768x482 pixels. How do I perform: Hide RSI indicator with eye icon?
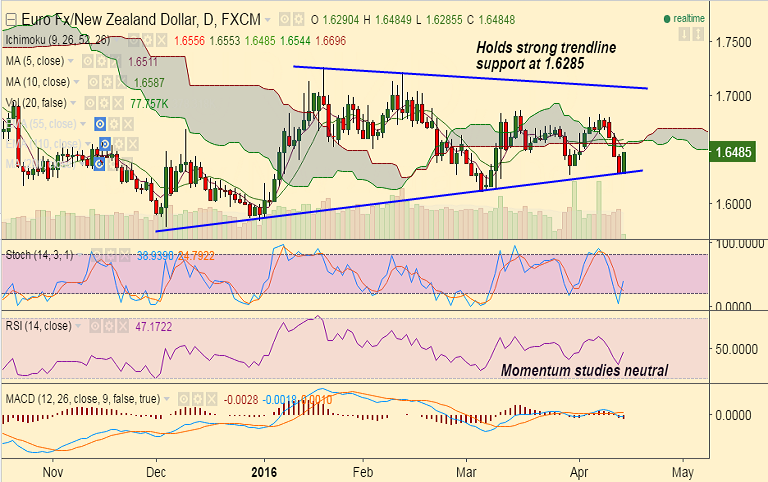point(95,326)
